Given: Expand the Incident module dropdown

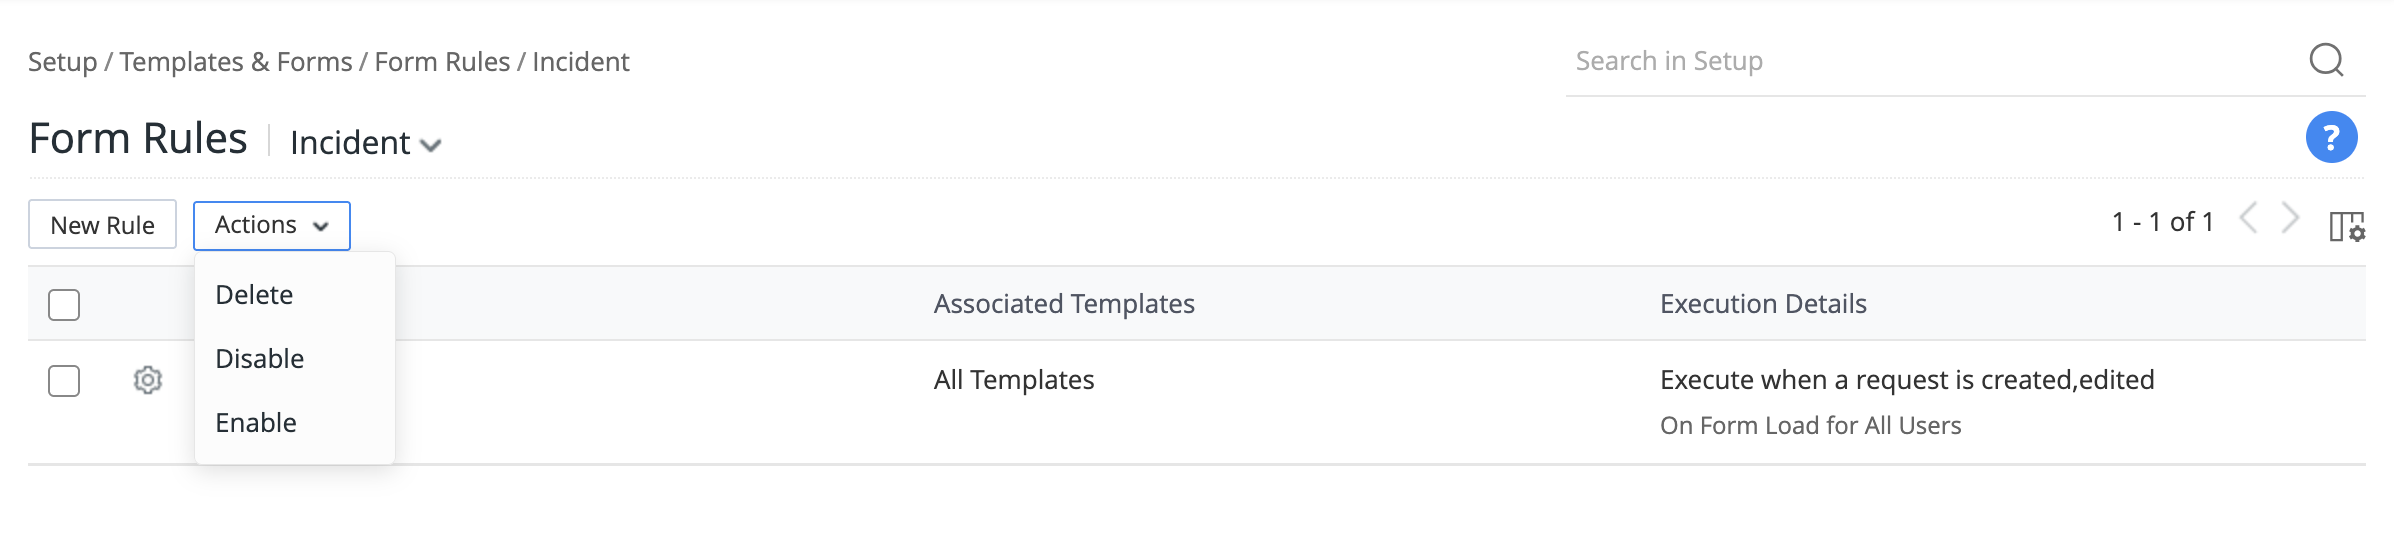Looking at the screenshot, I should 366,143.
